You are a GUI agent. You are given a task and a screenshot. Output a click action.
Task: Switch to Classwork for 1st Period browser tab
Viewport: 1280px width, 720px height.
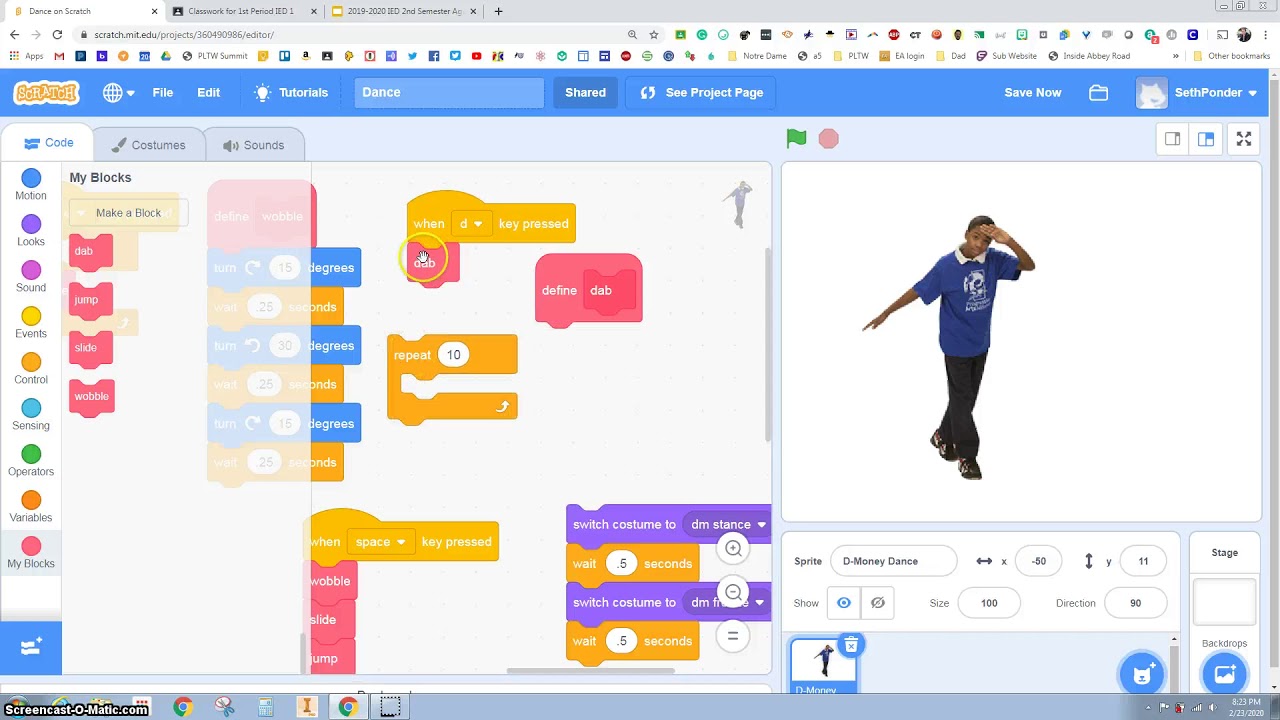(246, 11)
